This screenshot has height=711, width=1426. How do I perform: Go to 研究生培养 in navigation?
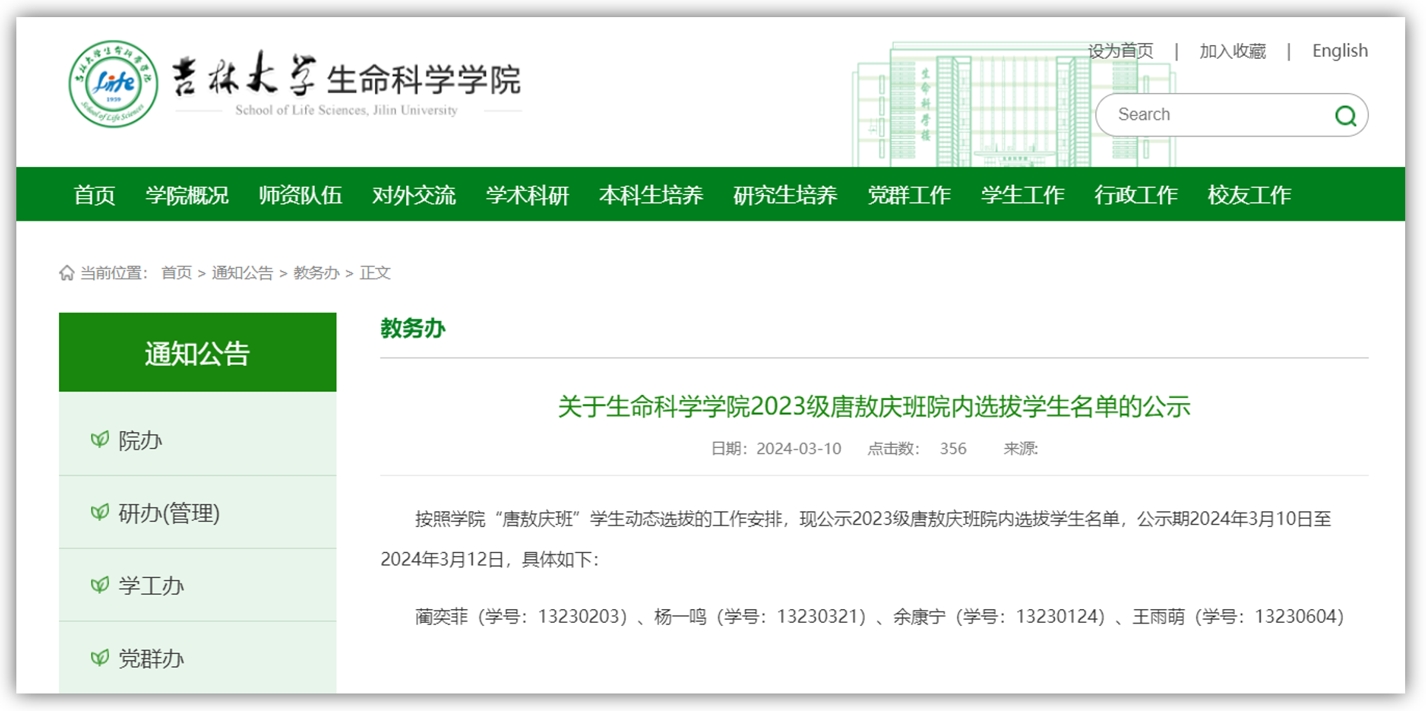tap(785, 195)
